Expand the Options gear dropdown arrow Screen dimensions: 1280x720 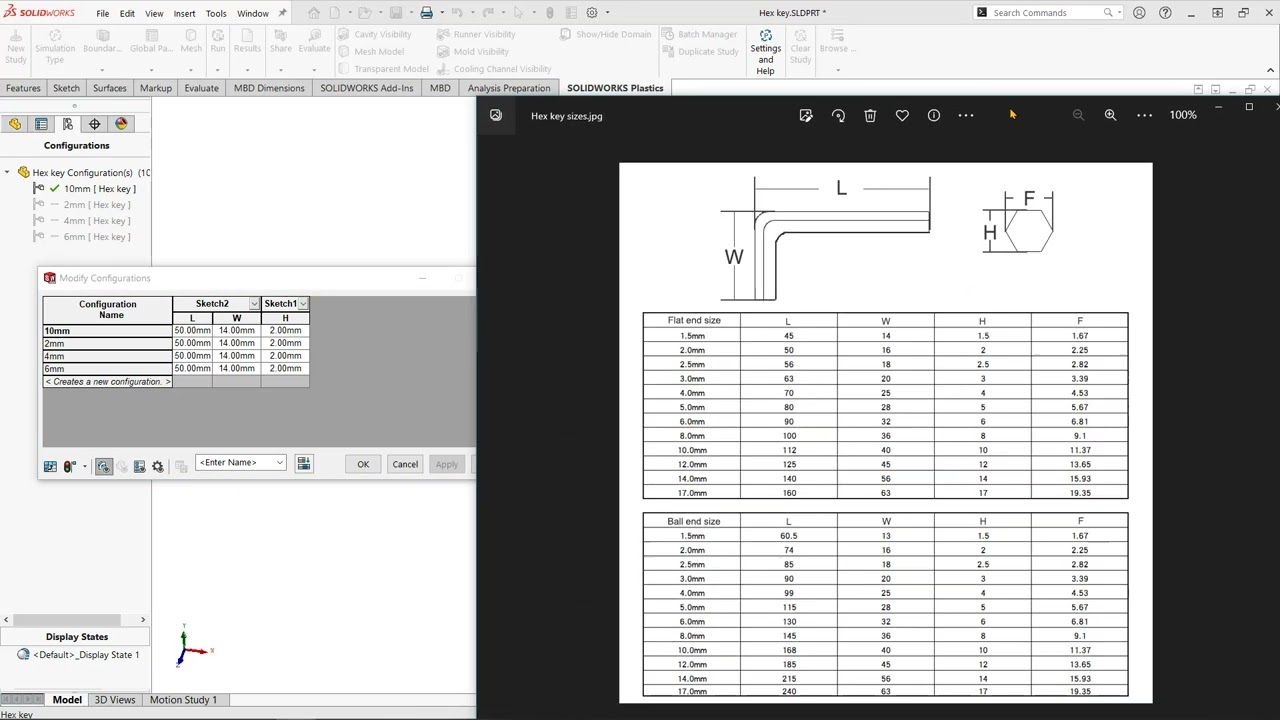(x=607, y=13)
